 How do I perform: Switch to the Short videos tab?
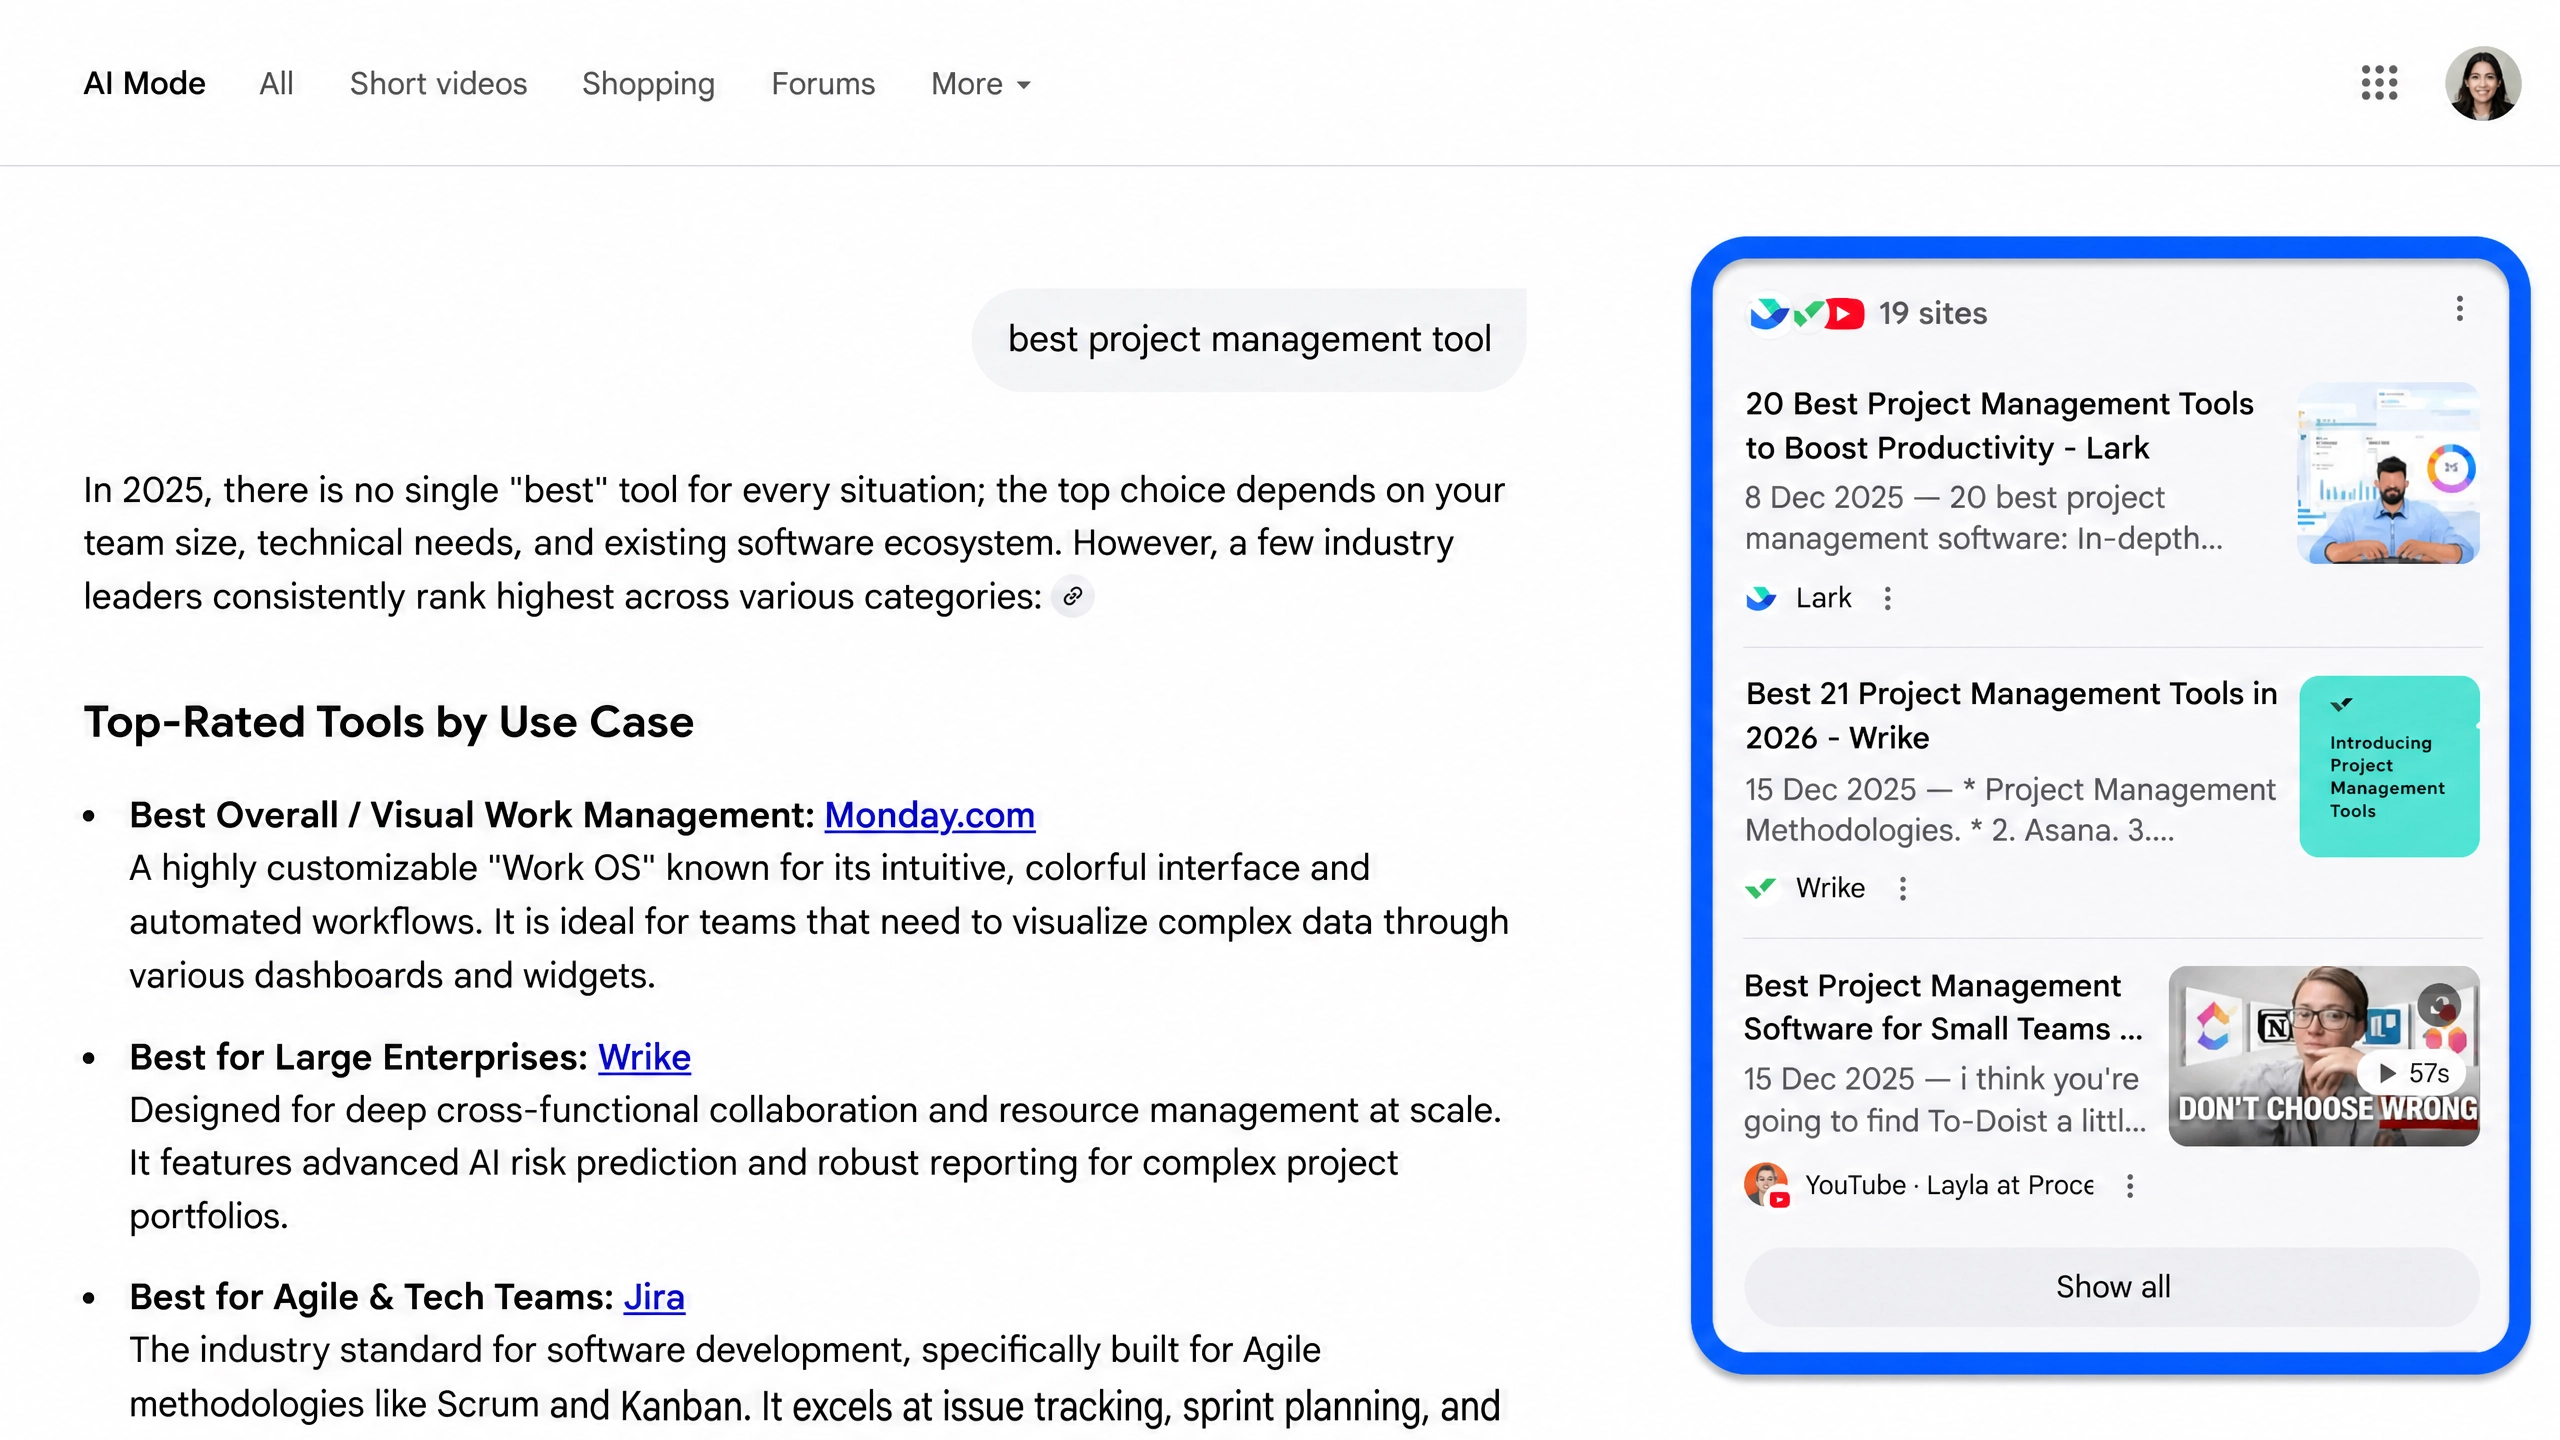pos(438,84)
